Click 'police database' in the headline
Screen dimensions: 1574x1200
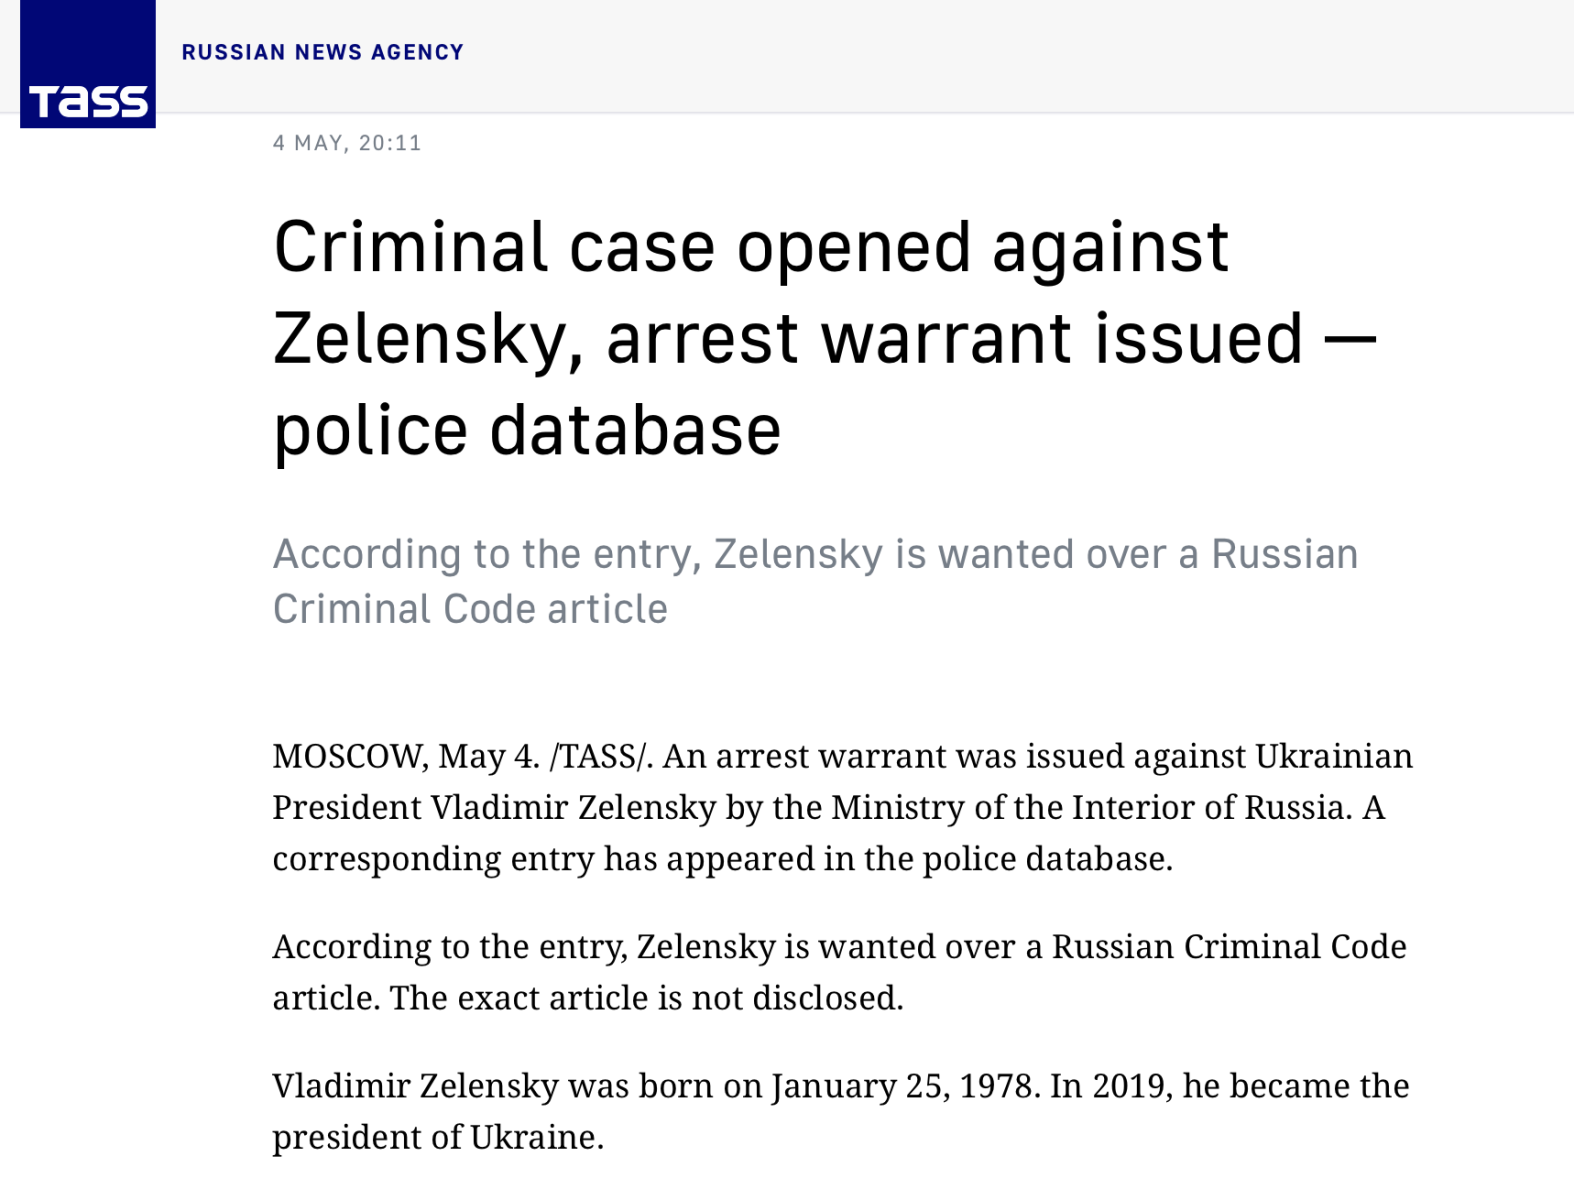pyautogui.click(x=527, y=430)
